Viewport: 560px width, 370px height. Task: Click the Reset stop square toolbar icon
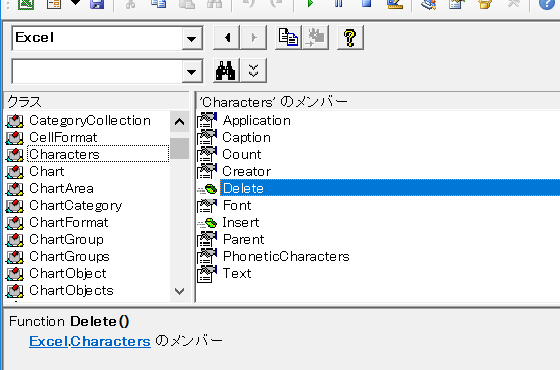366,4
